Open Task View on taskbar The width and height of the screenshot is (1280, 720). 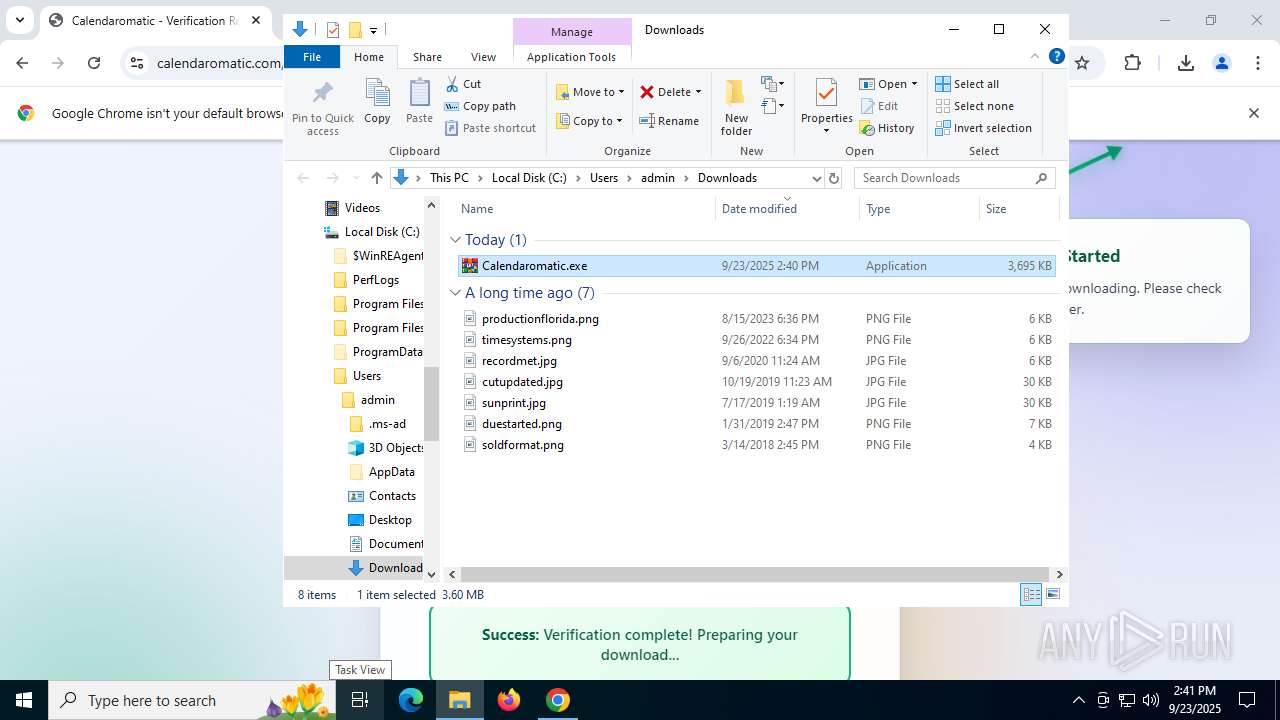(x=360, y=700)
